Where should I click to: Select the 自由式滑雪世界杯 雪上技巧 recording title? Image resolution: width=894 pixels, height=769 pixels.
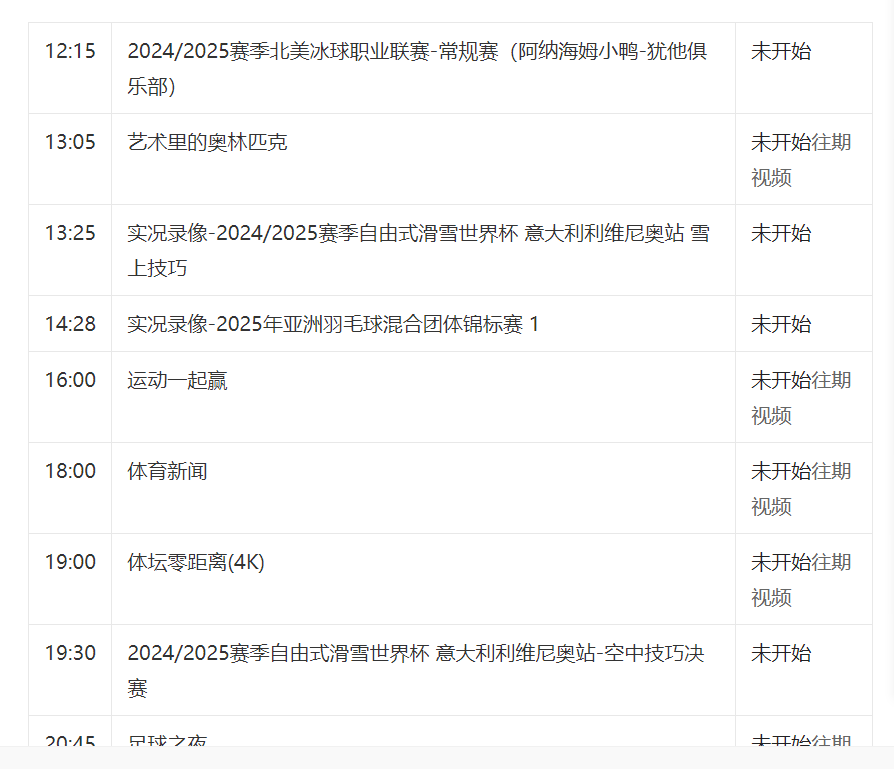pyautogui.click(x=418, y=250)
